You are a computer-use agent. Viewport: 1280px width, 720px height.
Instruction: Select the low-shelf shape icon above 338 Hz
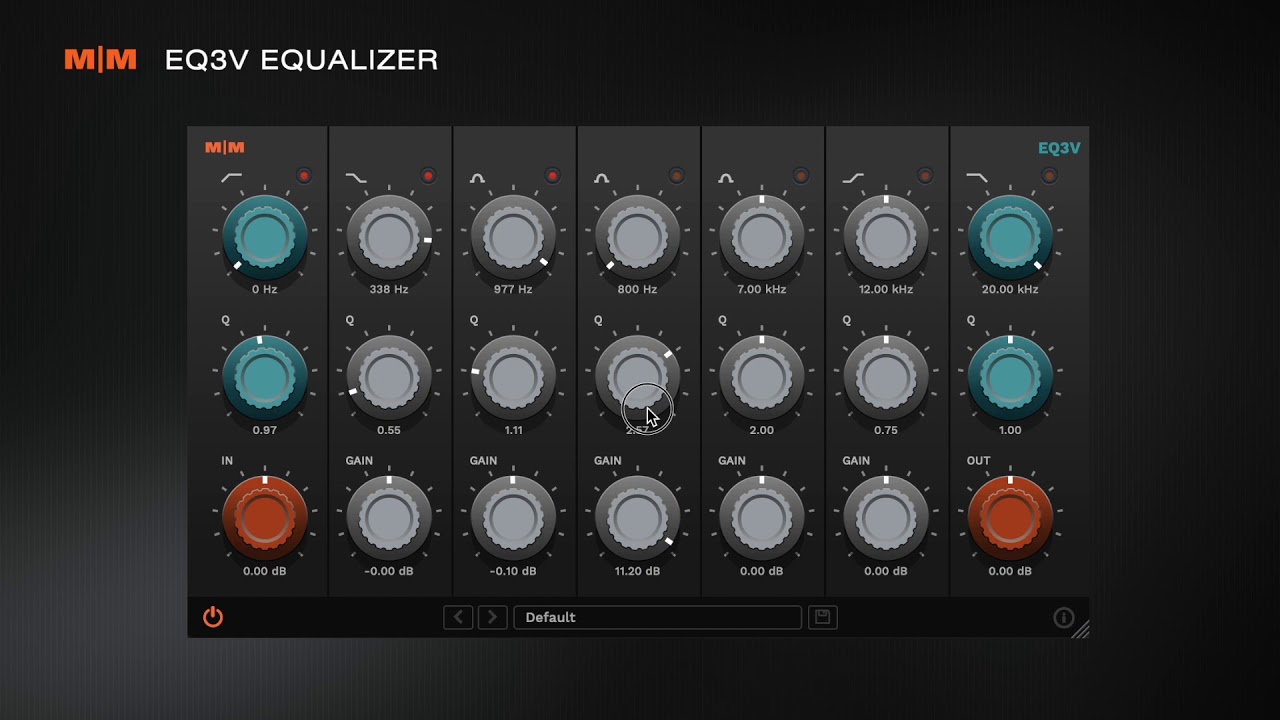356,178
